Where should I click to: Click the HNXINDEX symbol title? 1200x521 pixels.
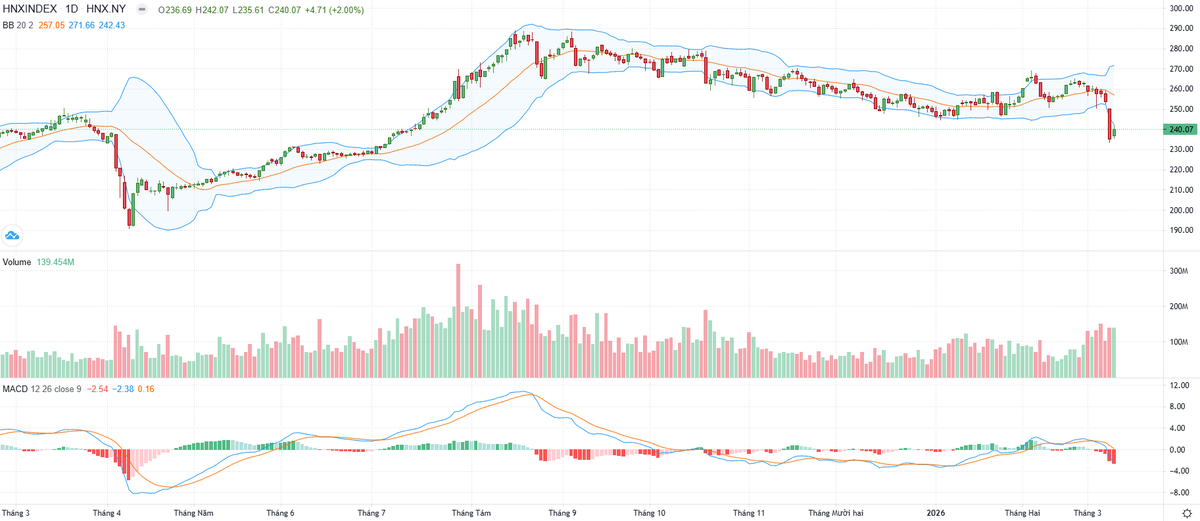pos(29,9)
